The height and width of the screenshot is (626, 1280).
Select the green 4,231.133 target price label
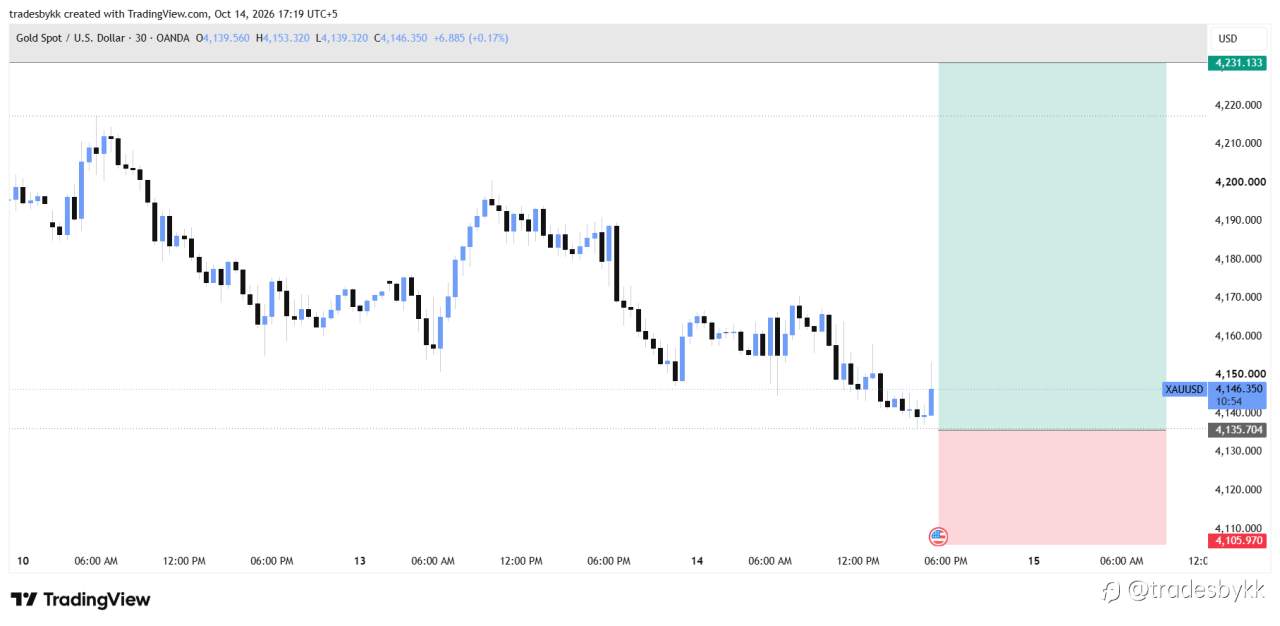click(x=1237, y=63)
